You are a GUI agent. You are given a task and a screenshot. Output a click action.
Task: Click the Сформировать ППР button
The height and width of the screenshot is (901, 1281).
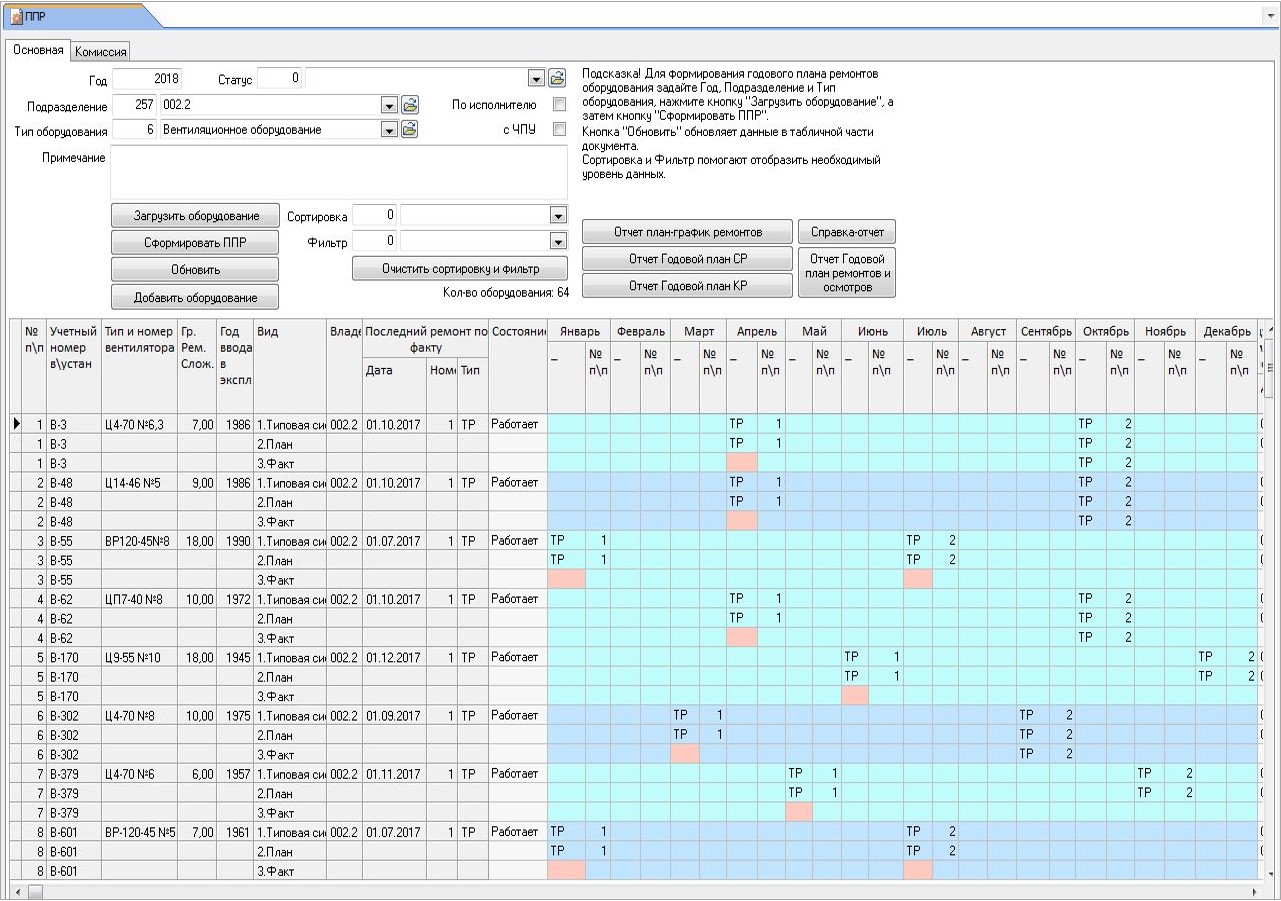(x=195, y=243)
